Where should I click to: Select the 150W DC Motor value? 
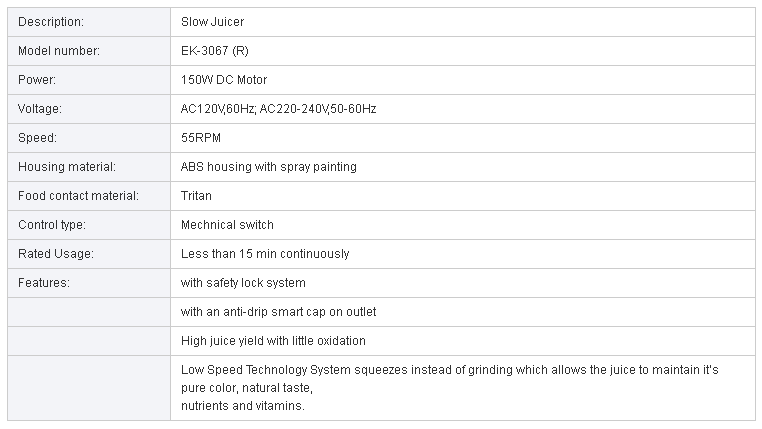tap(224, 80)
